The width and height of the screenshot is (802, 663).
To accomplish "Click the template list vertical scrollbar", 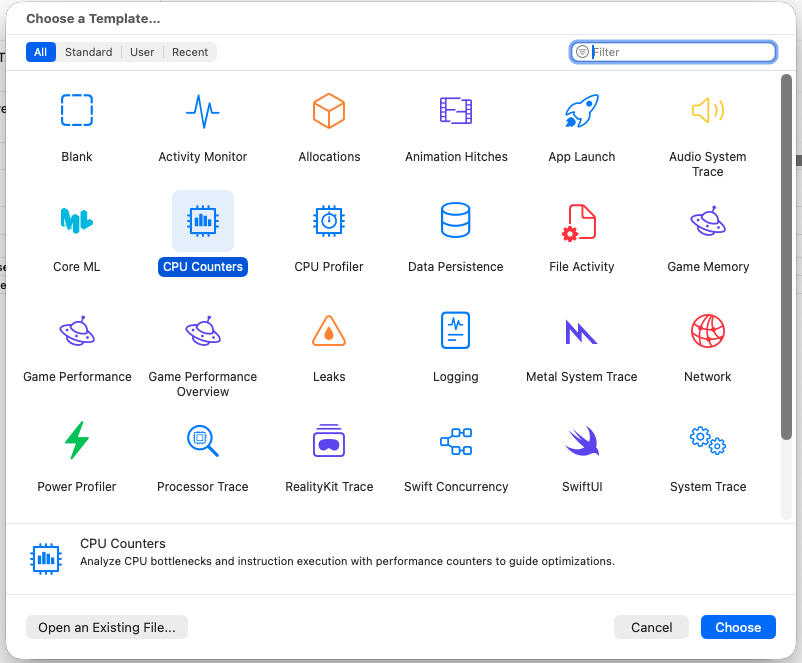I will point(786,257).
